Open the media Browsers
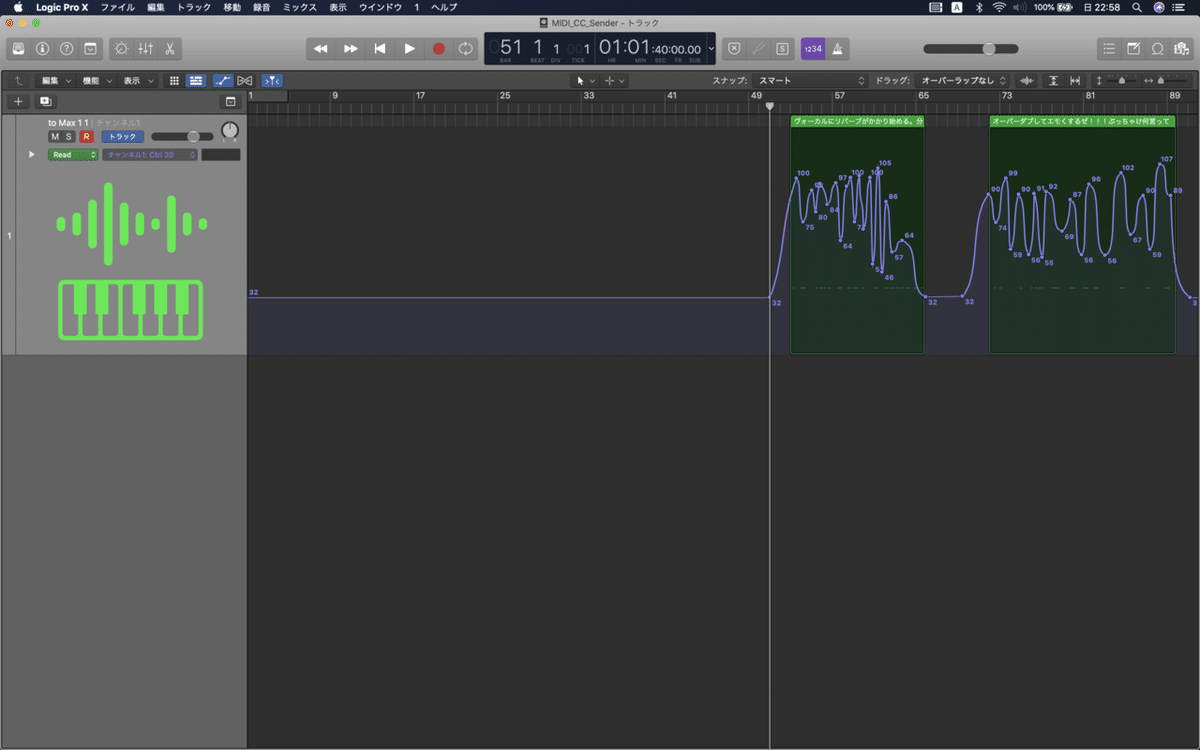Viewport: 1200px width, 750px height. 1181,48
